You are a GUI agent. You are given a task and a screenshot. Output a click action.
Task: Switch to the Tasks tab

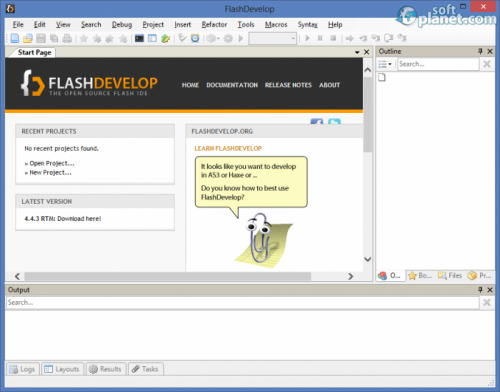tap(145, 369)
